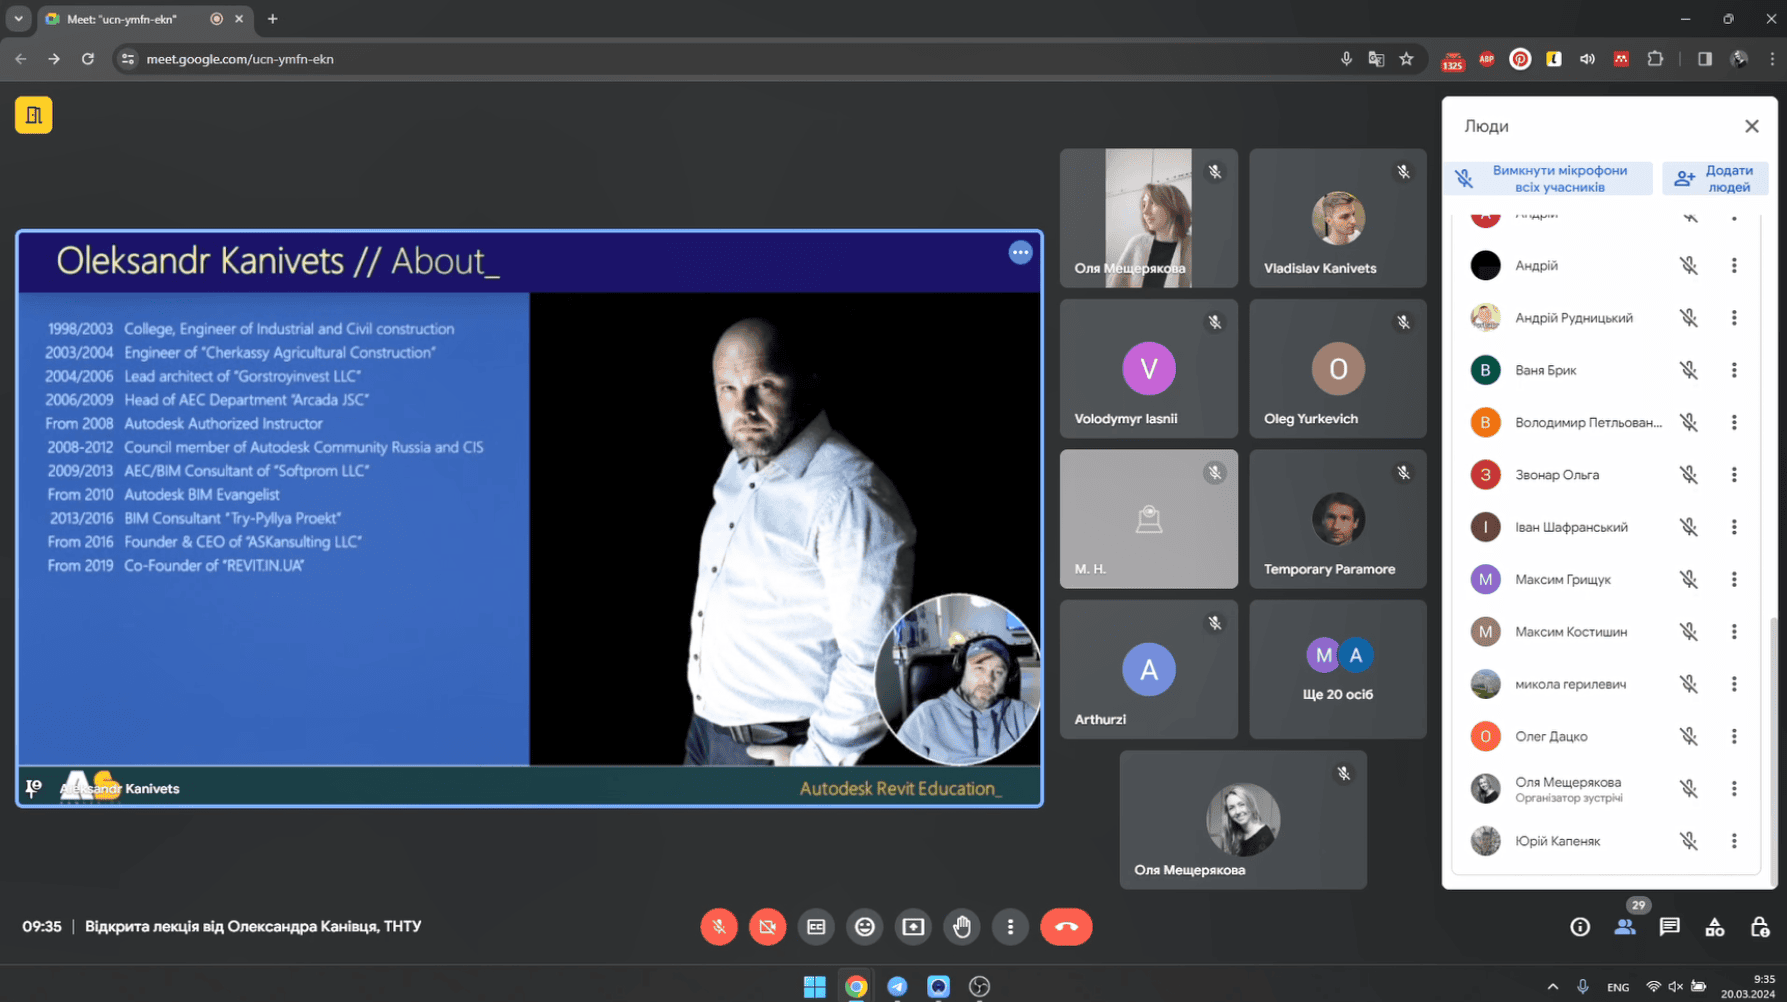Click participant name Юрій Капеняк
This screenshot has height=1002, width=1787.
coord(1557,841)
